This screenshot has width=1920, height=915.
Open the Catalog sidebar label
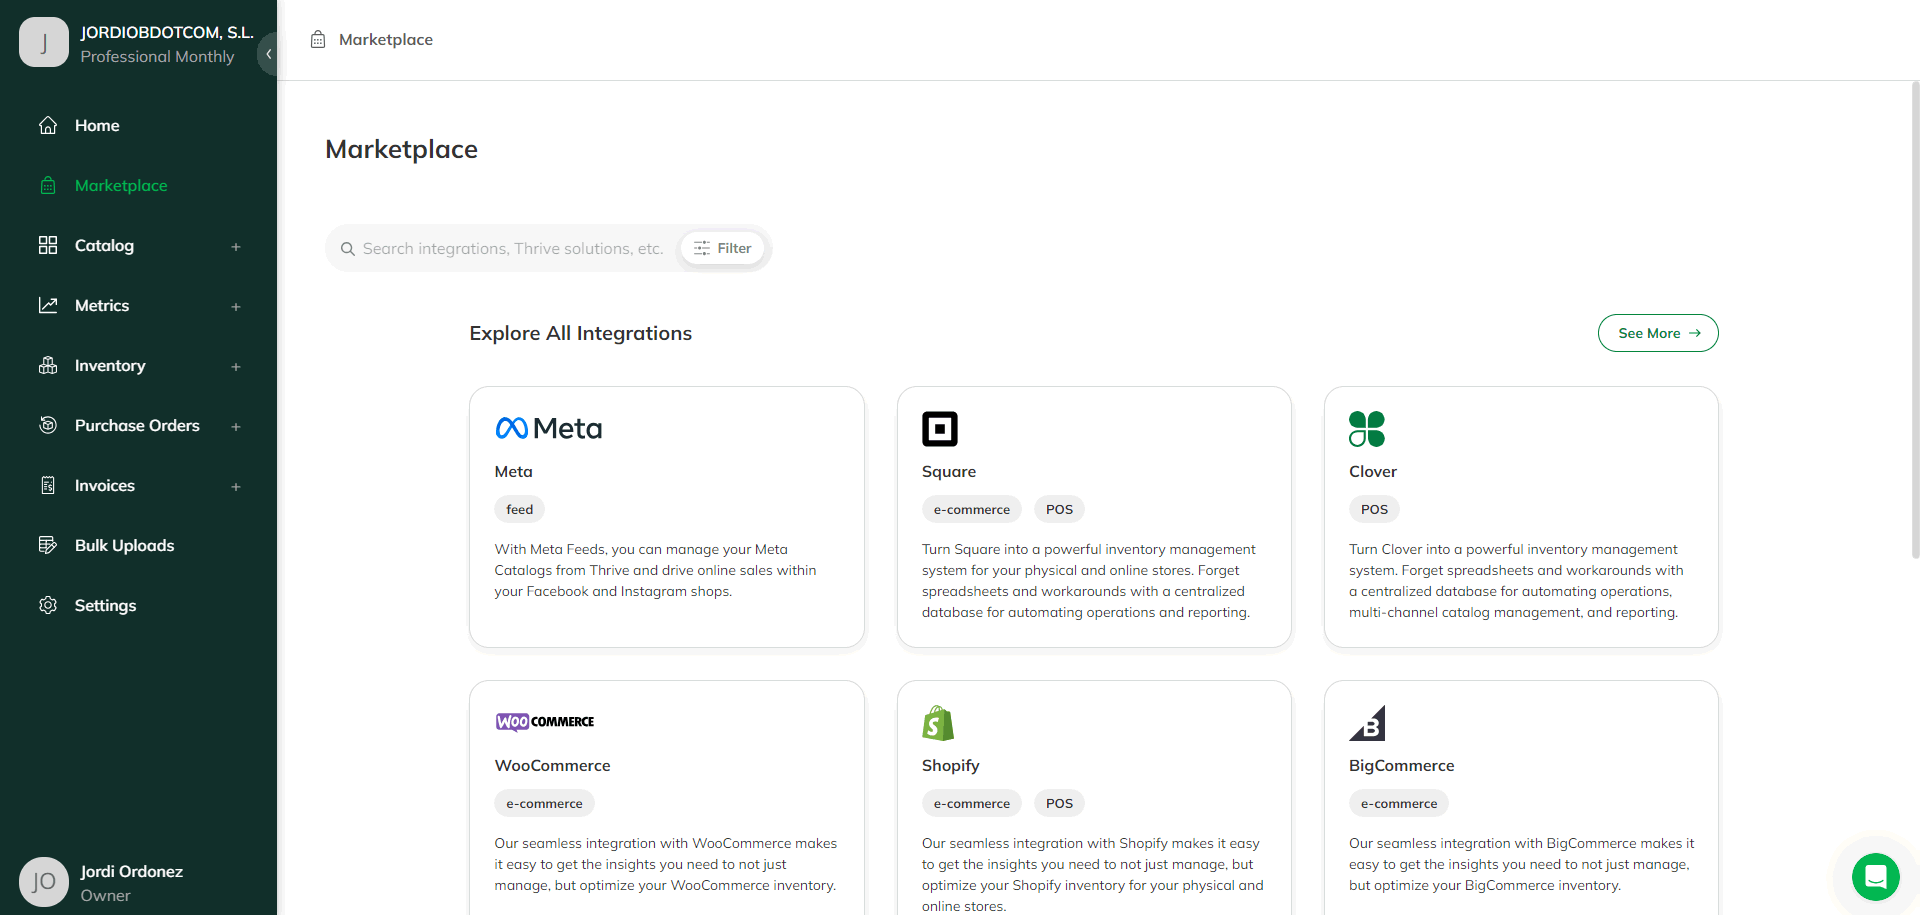[104, 245]
